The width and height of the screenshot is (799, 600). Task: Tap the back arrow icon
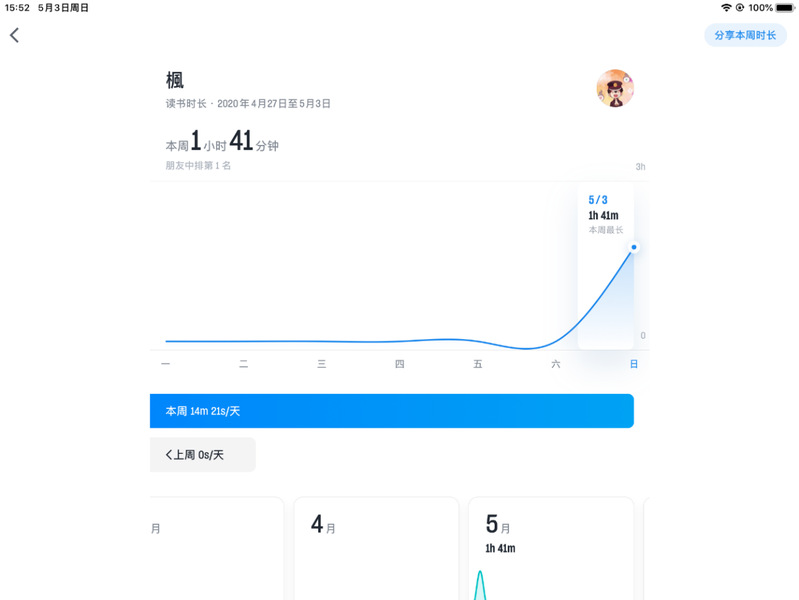[x=14, y=35]
